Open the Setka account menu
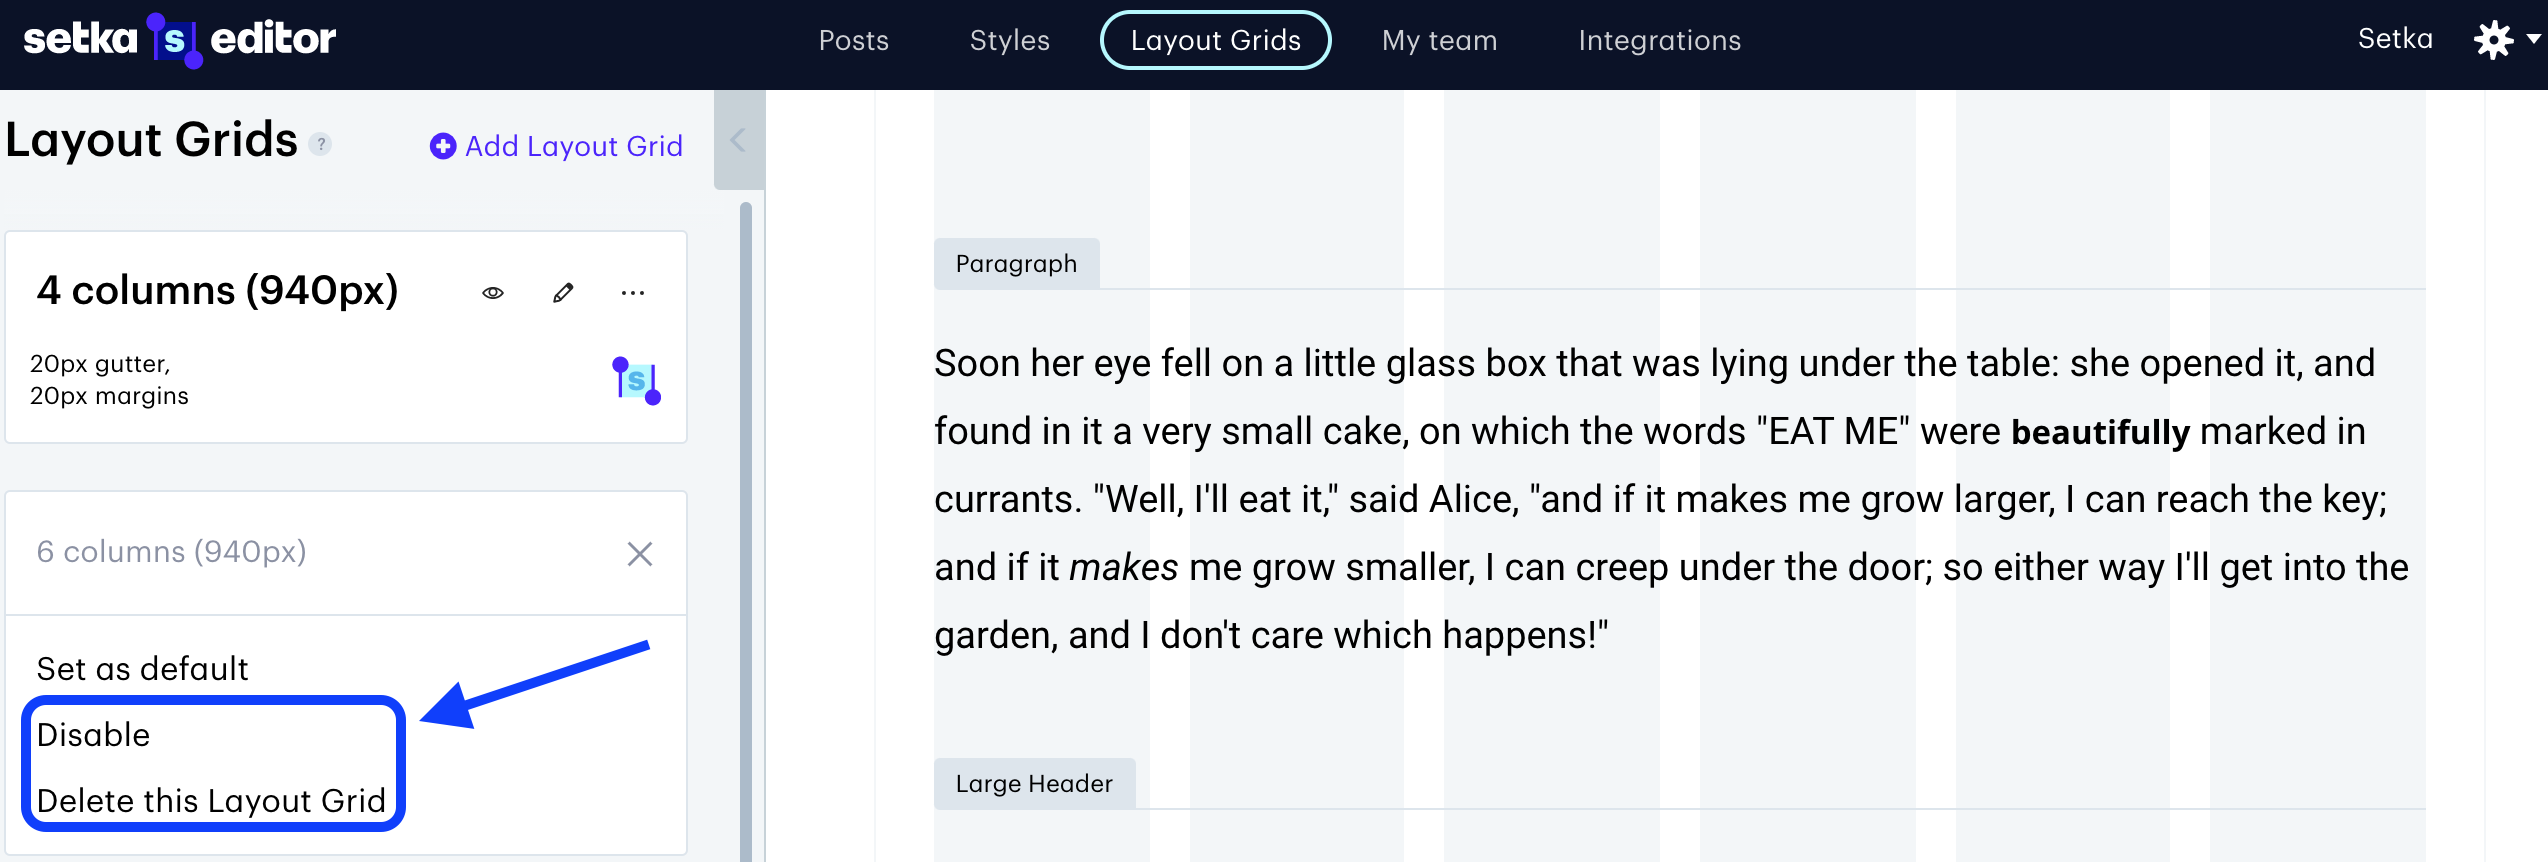This screenshot has height=862, width=2548. [x=2394, y=39]
